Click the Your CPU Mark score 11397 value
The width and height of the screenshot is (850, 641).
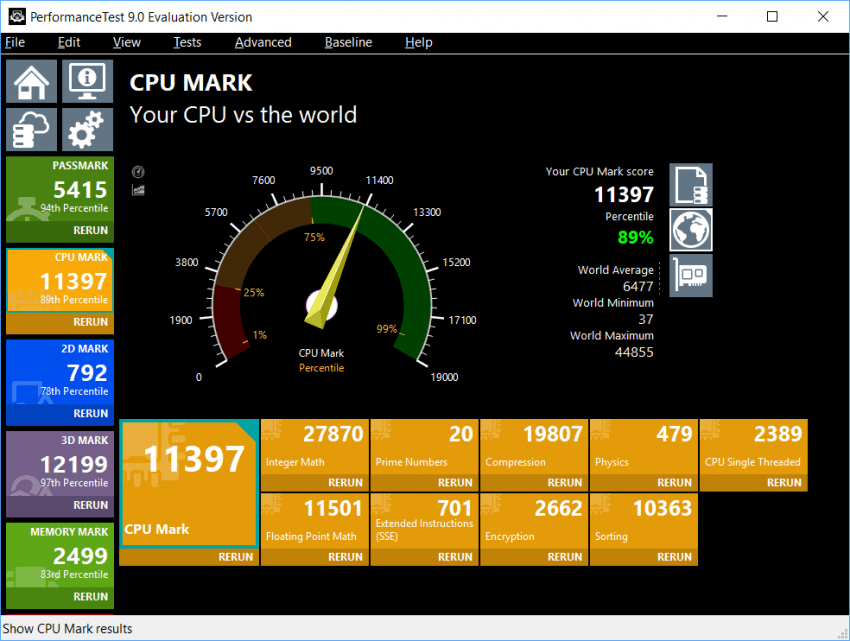[x=624, y=195]
